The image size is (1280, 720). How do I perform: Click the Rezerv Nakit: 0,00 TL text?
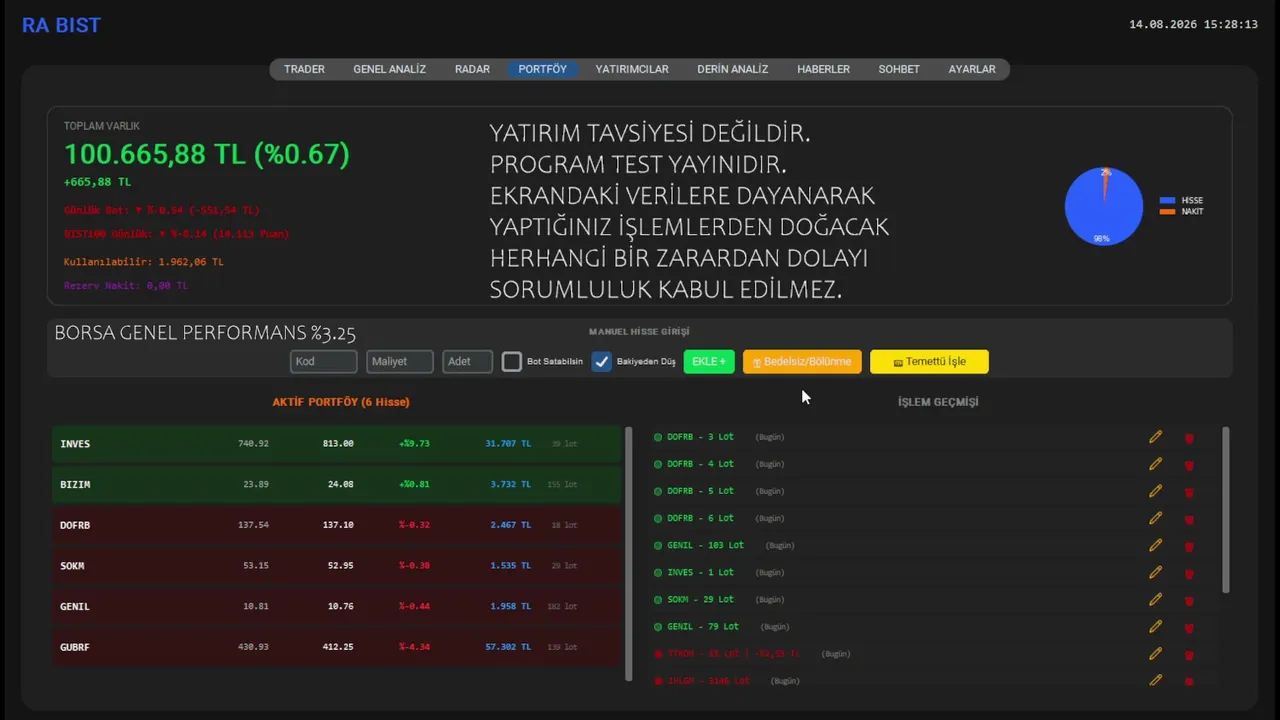coord(125,286)
